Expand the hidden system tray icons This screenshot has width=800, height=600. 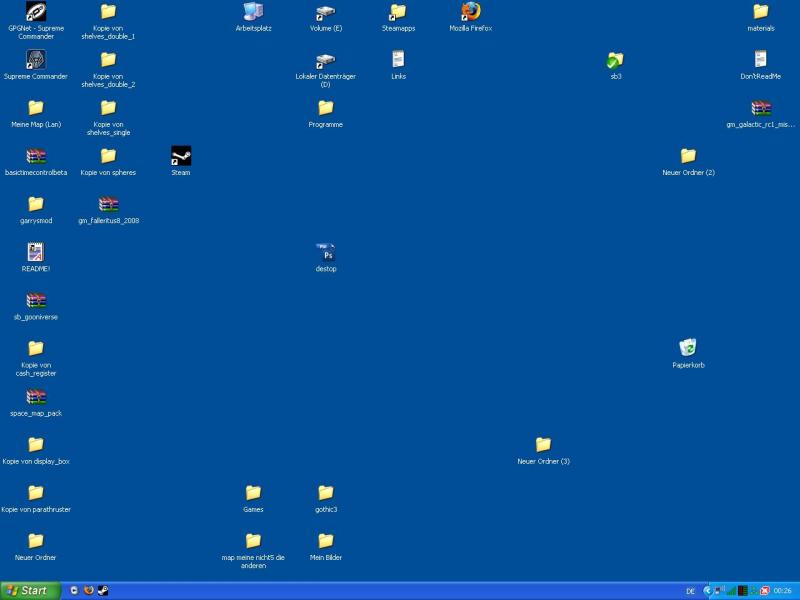tap(707, 591)
